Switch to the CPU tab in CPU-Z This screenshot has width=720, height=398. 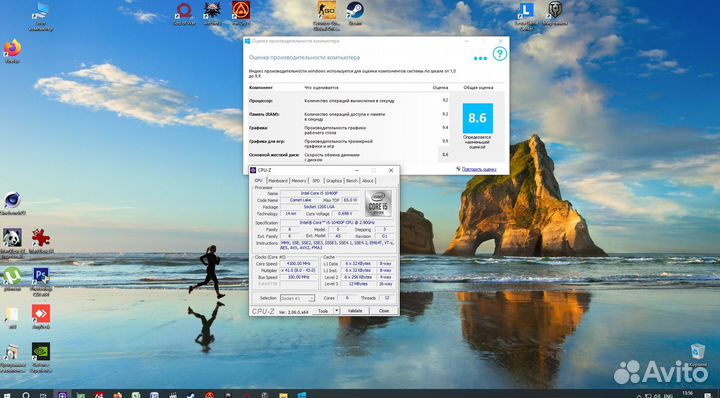pyautogui.click(x=259, y=180)
